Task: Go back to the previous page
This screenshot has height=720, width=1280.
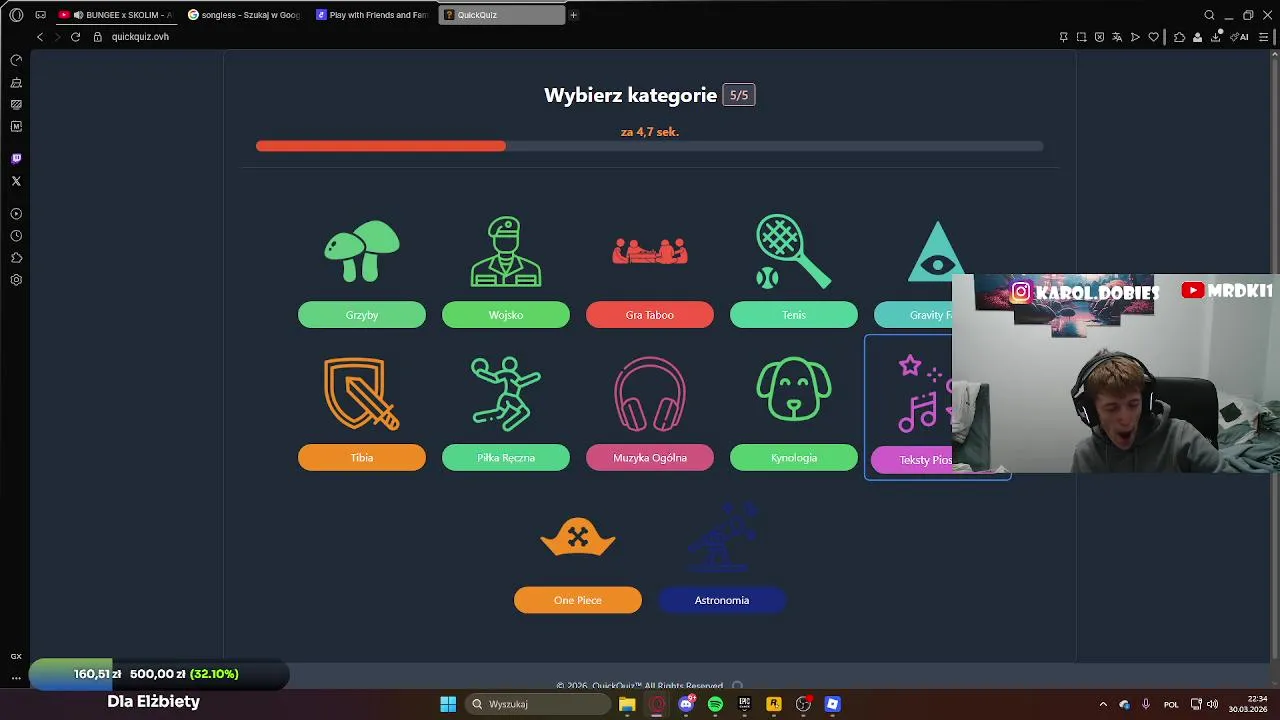Action: tap(40, 37)
